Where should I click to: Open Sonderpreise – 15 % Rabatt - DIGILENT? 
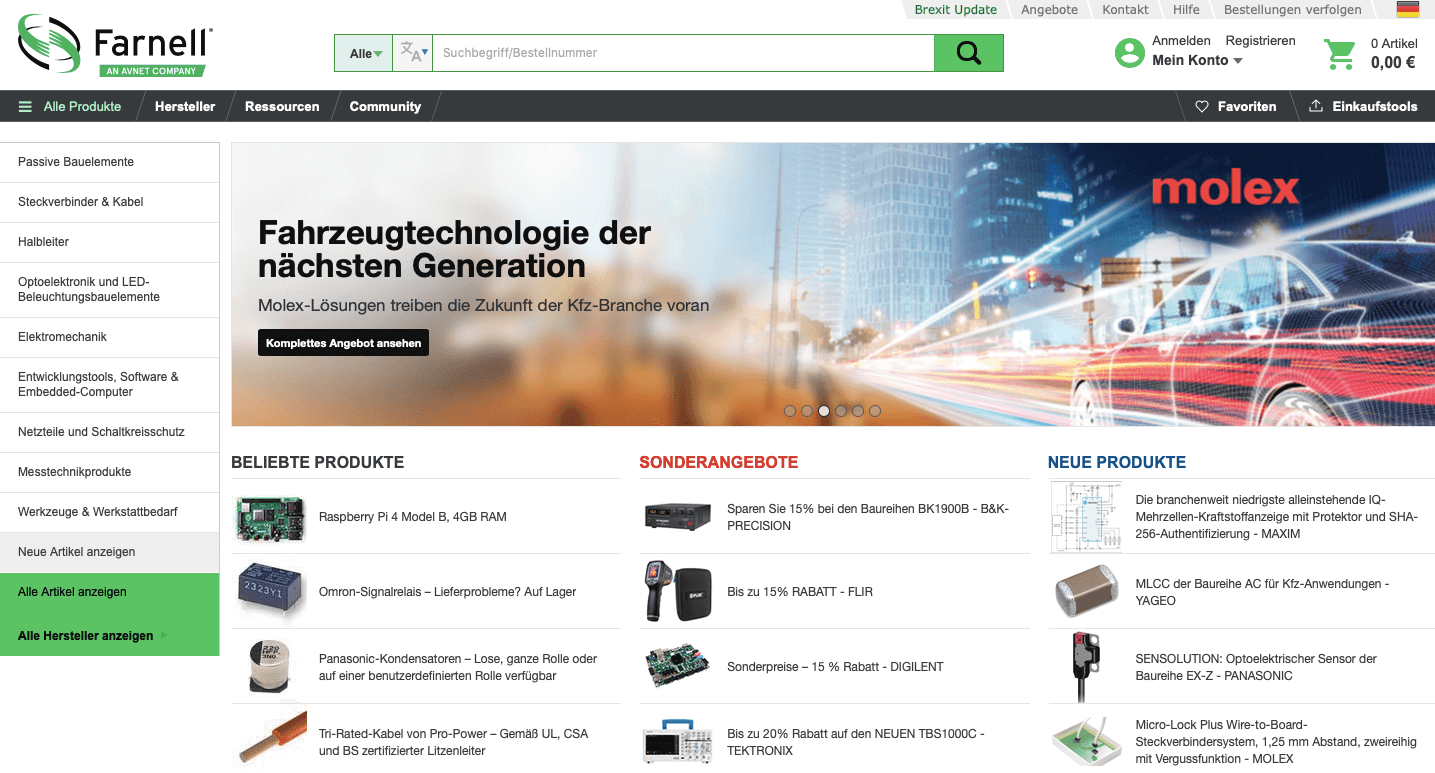coord(835,667)
